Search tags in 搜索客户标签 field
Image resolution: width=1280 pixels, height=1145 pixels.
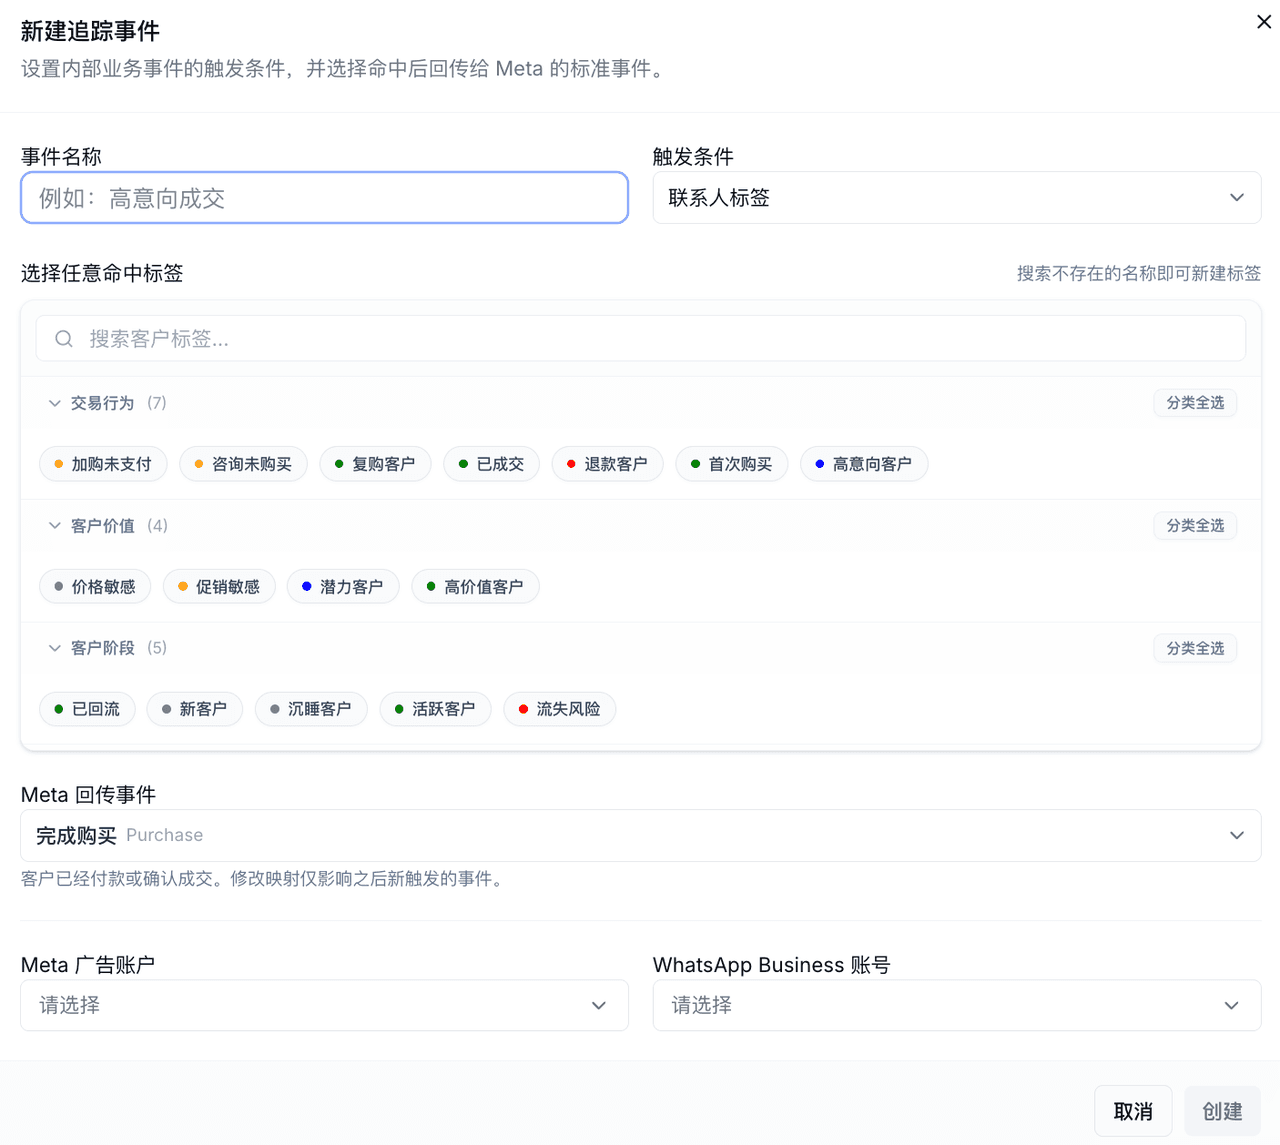641,339
